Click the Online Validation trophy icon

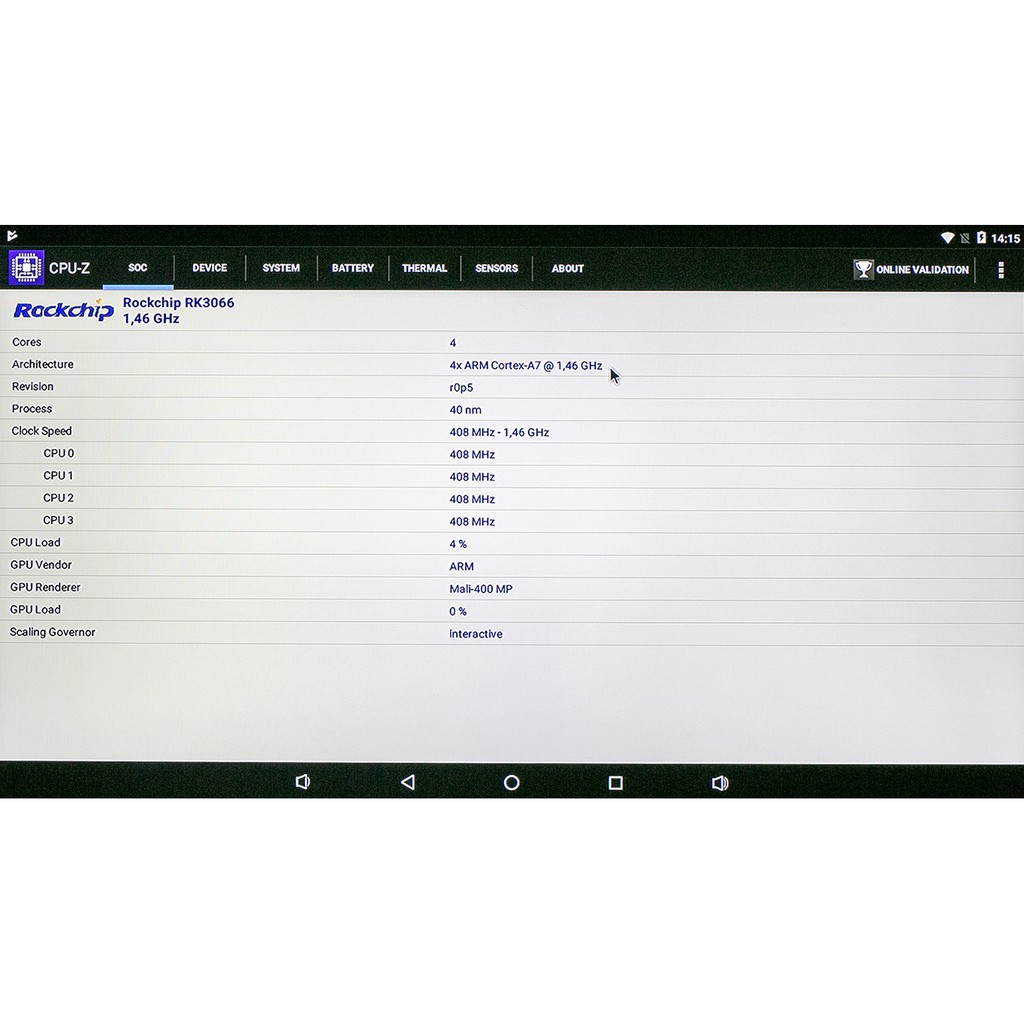863,269
